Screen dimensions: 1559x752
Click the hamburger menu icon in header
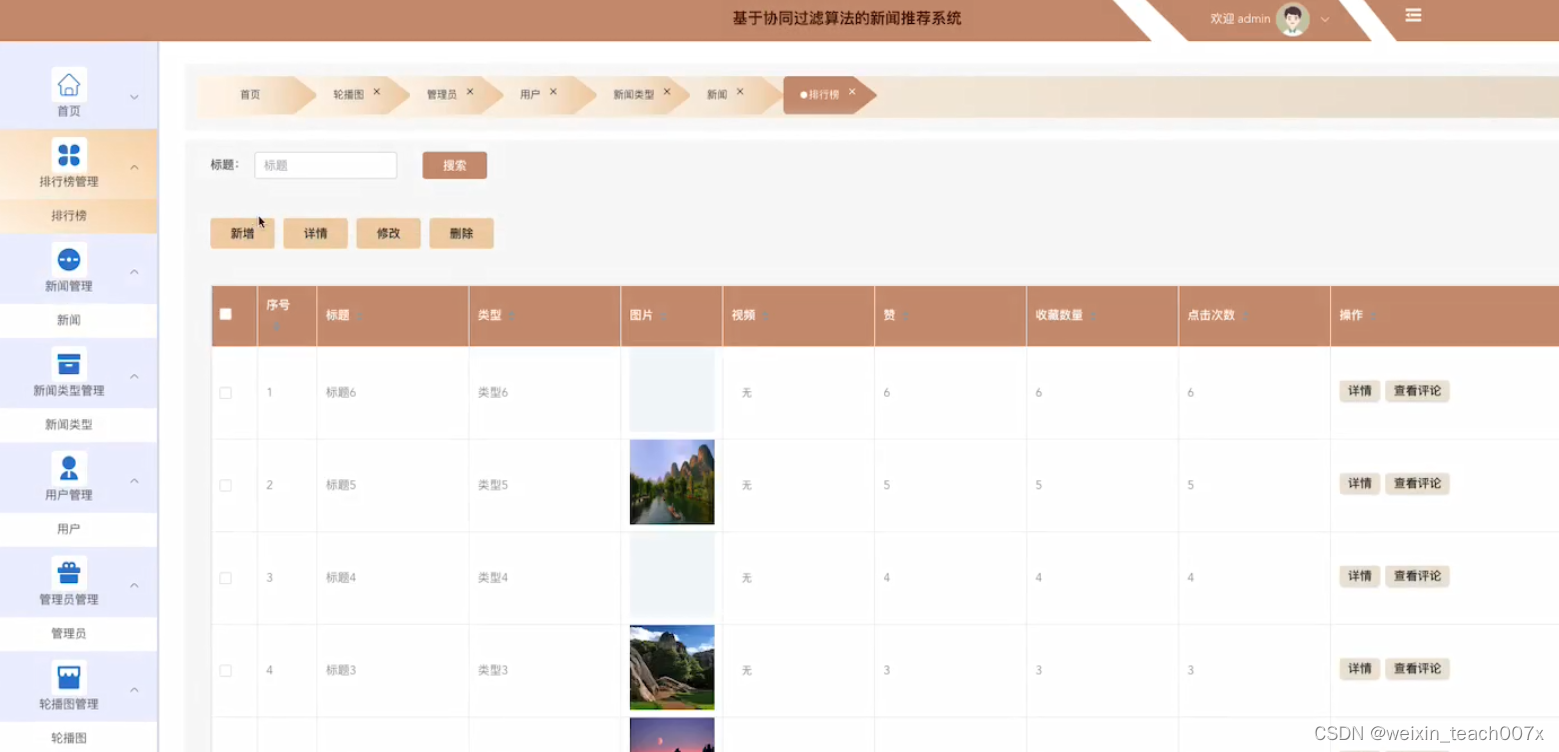[1413, 16]
